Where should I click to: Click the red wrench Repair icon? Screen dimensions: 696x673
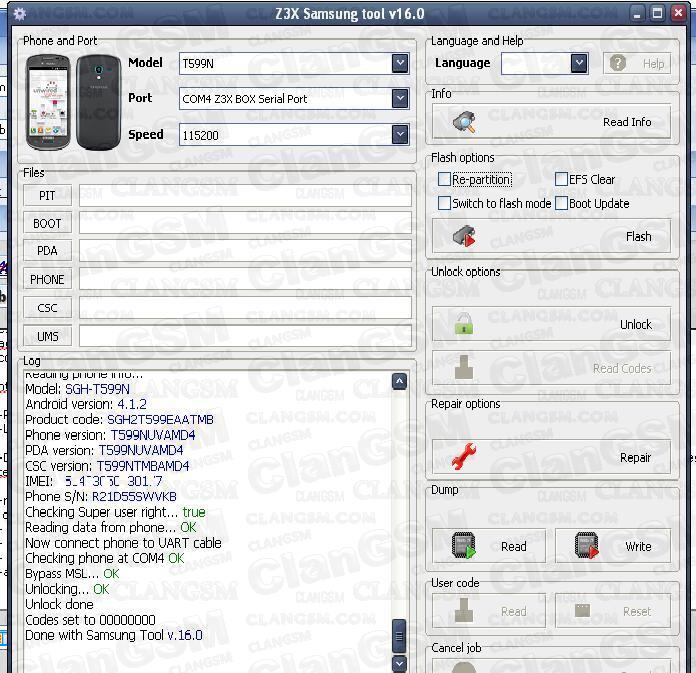464,456
